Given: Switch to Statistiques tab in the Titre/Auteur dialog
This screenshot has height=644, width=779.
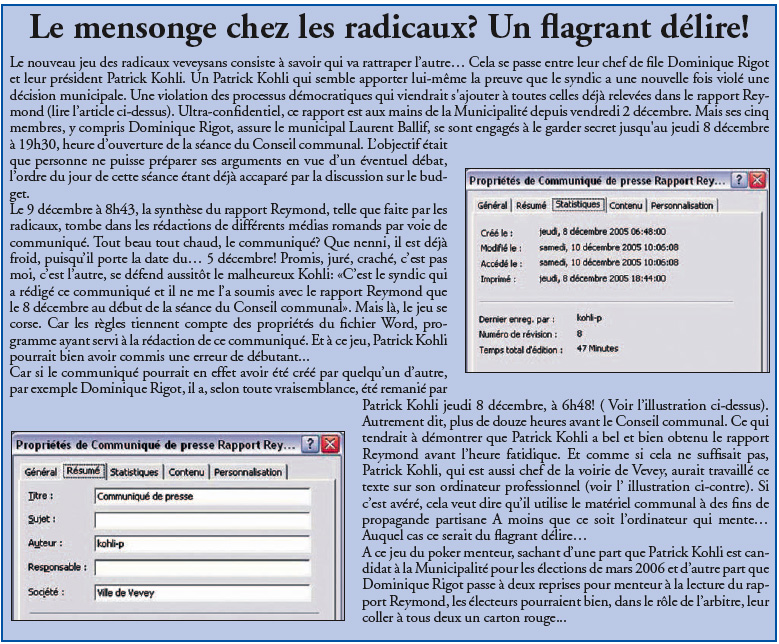Looking at the screenshot, I should [134, 472].
